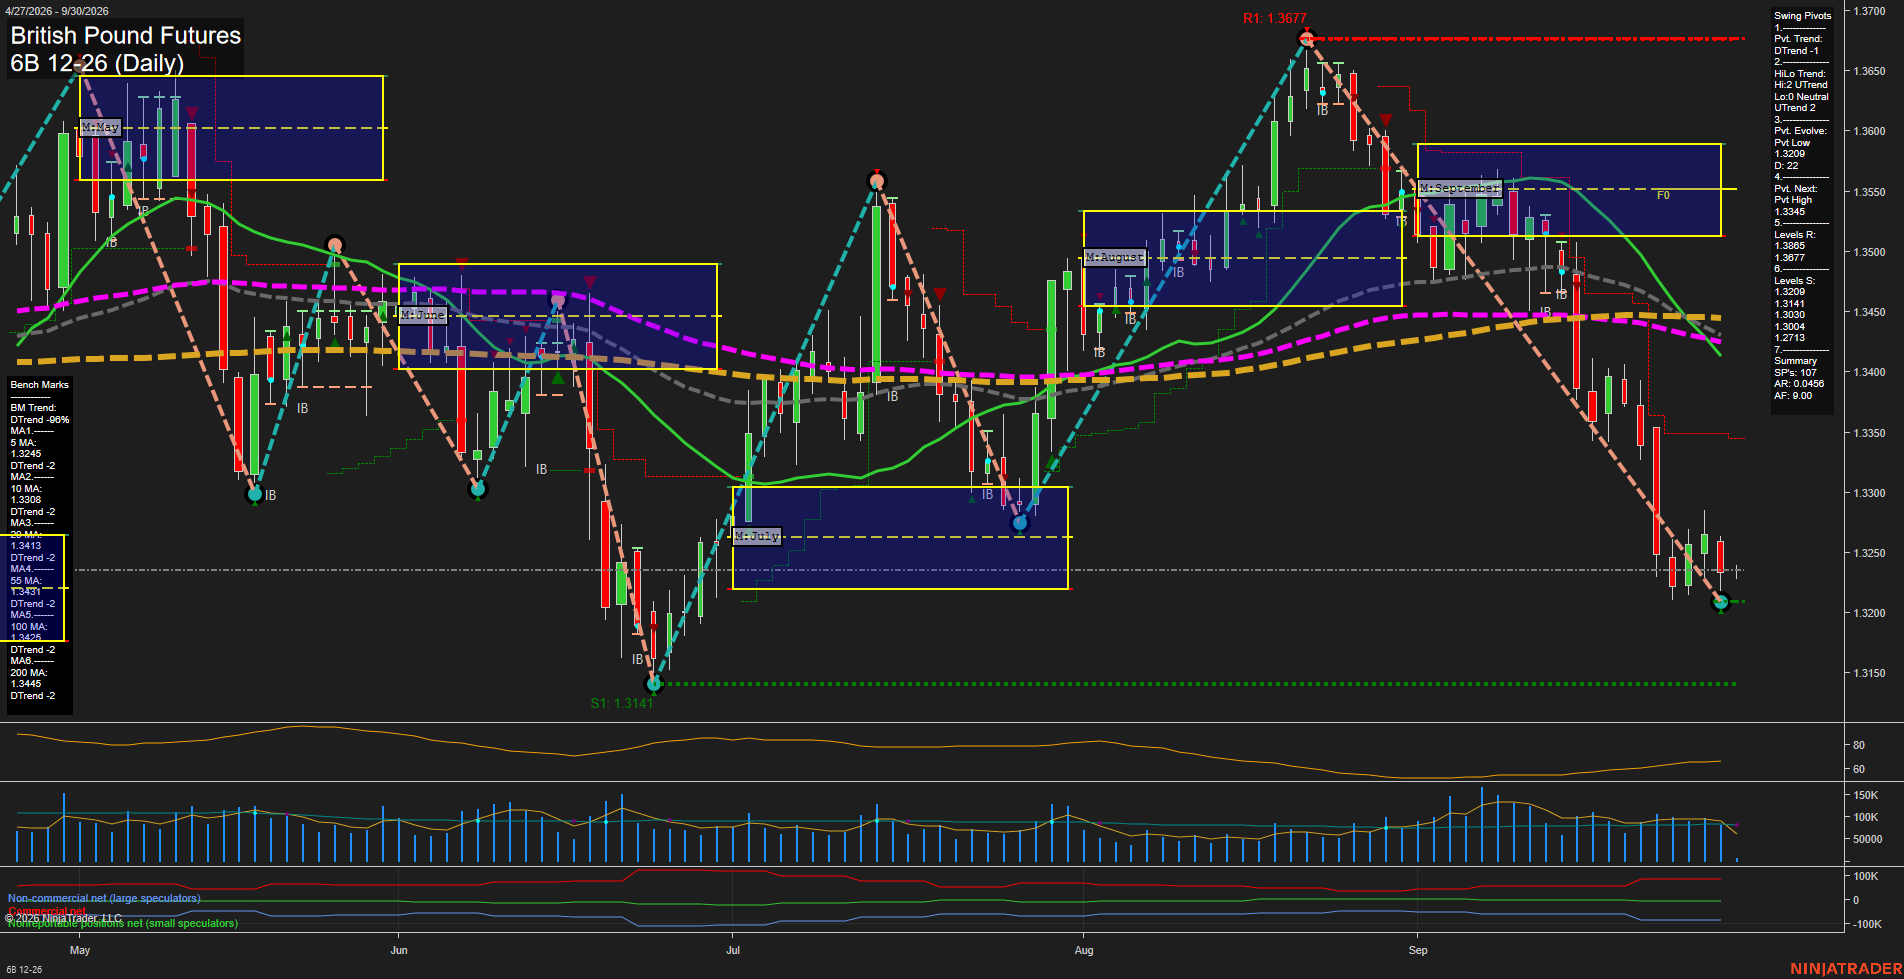Click the M:May monthly range label

[x=100, y=127]
